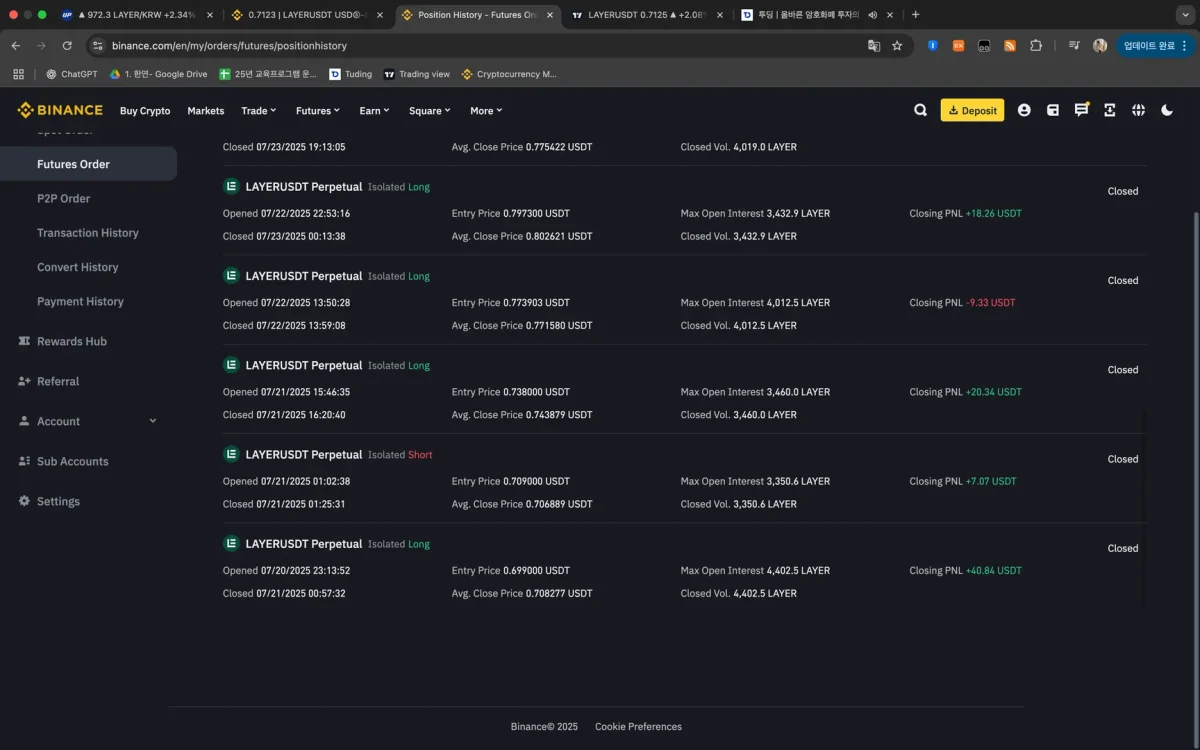Open Buy Crypto in navigation

[145, 110]
